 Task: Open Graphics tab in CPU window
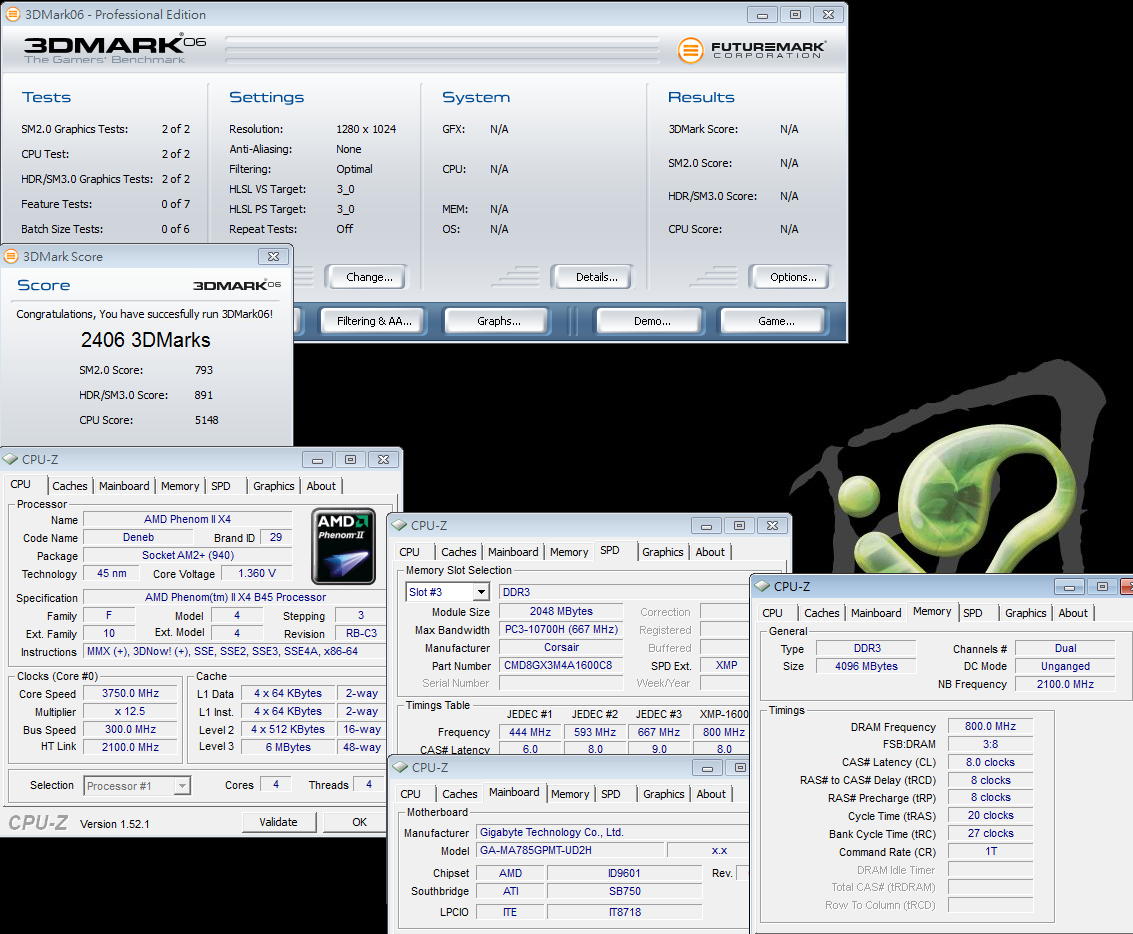274,486
